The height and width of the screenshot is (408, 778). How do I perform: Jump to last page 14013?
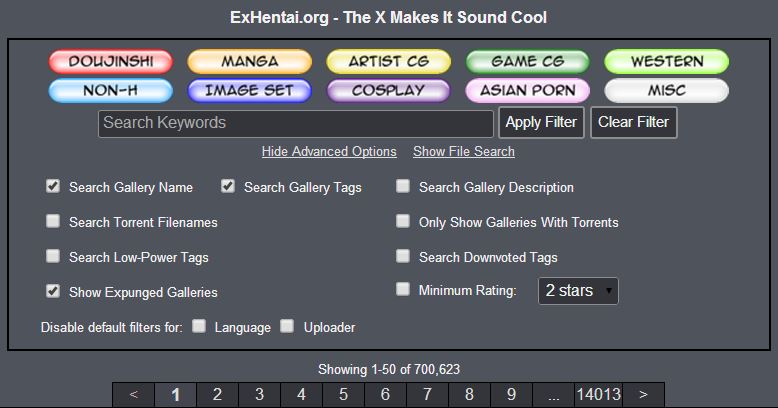point(598,395)
